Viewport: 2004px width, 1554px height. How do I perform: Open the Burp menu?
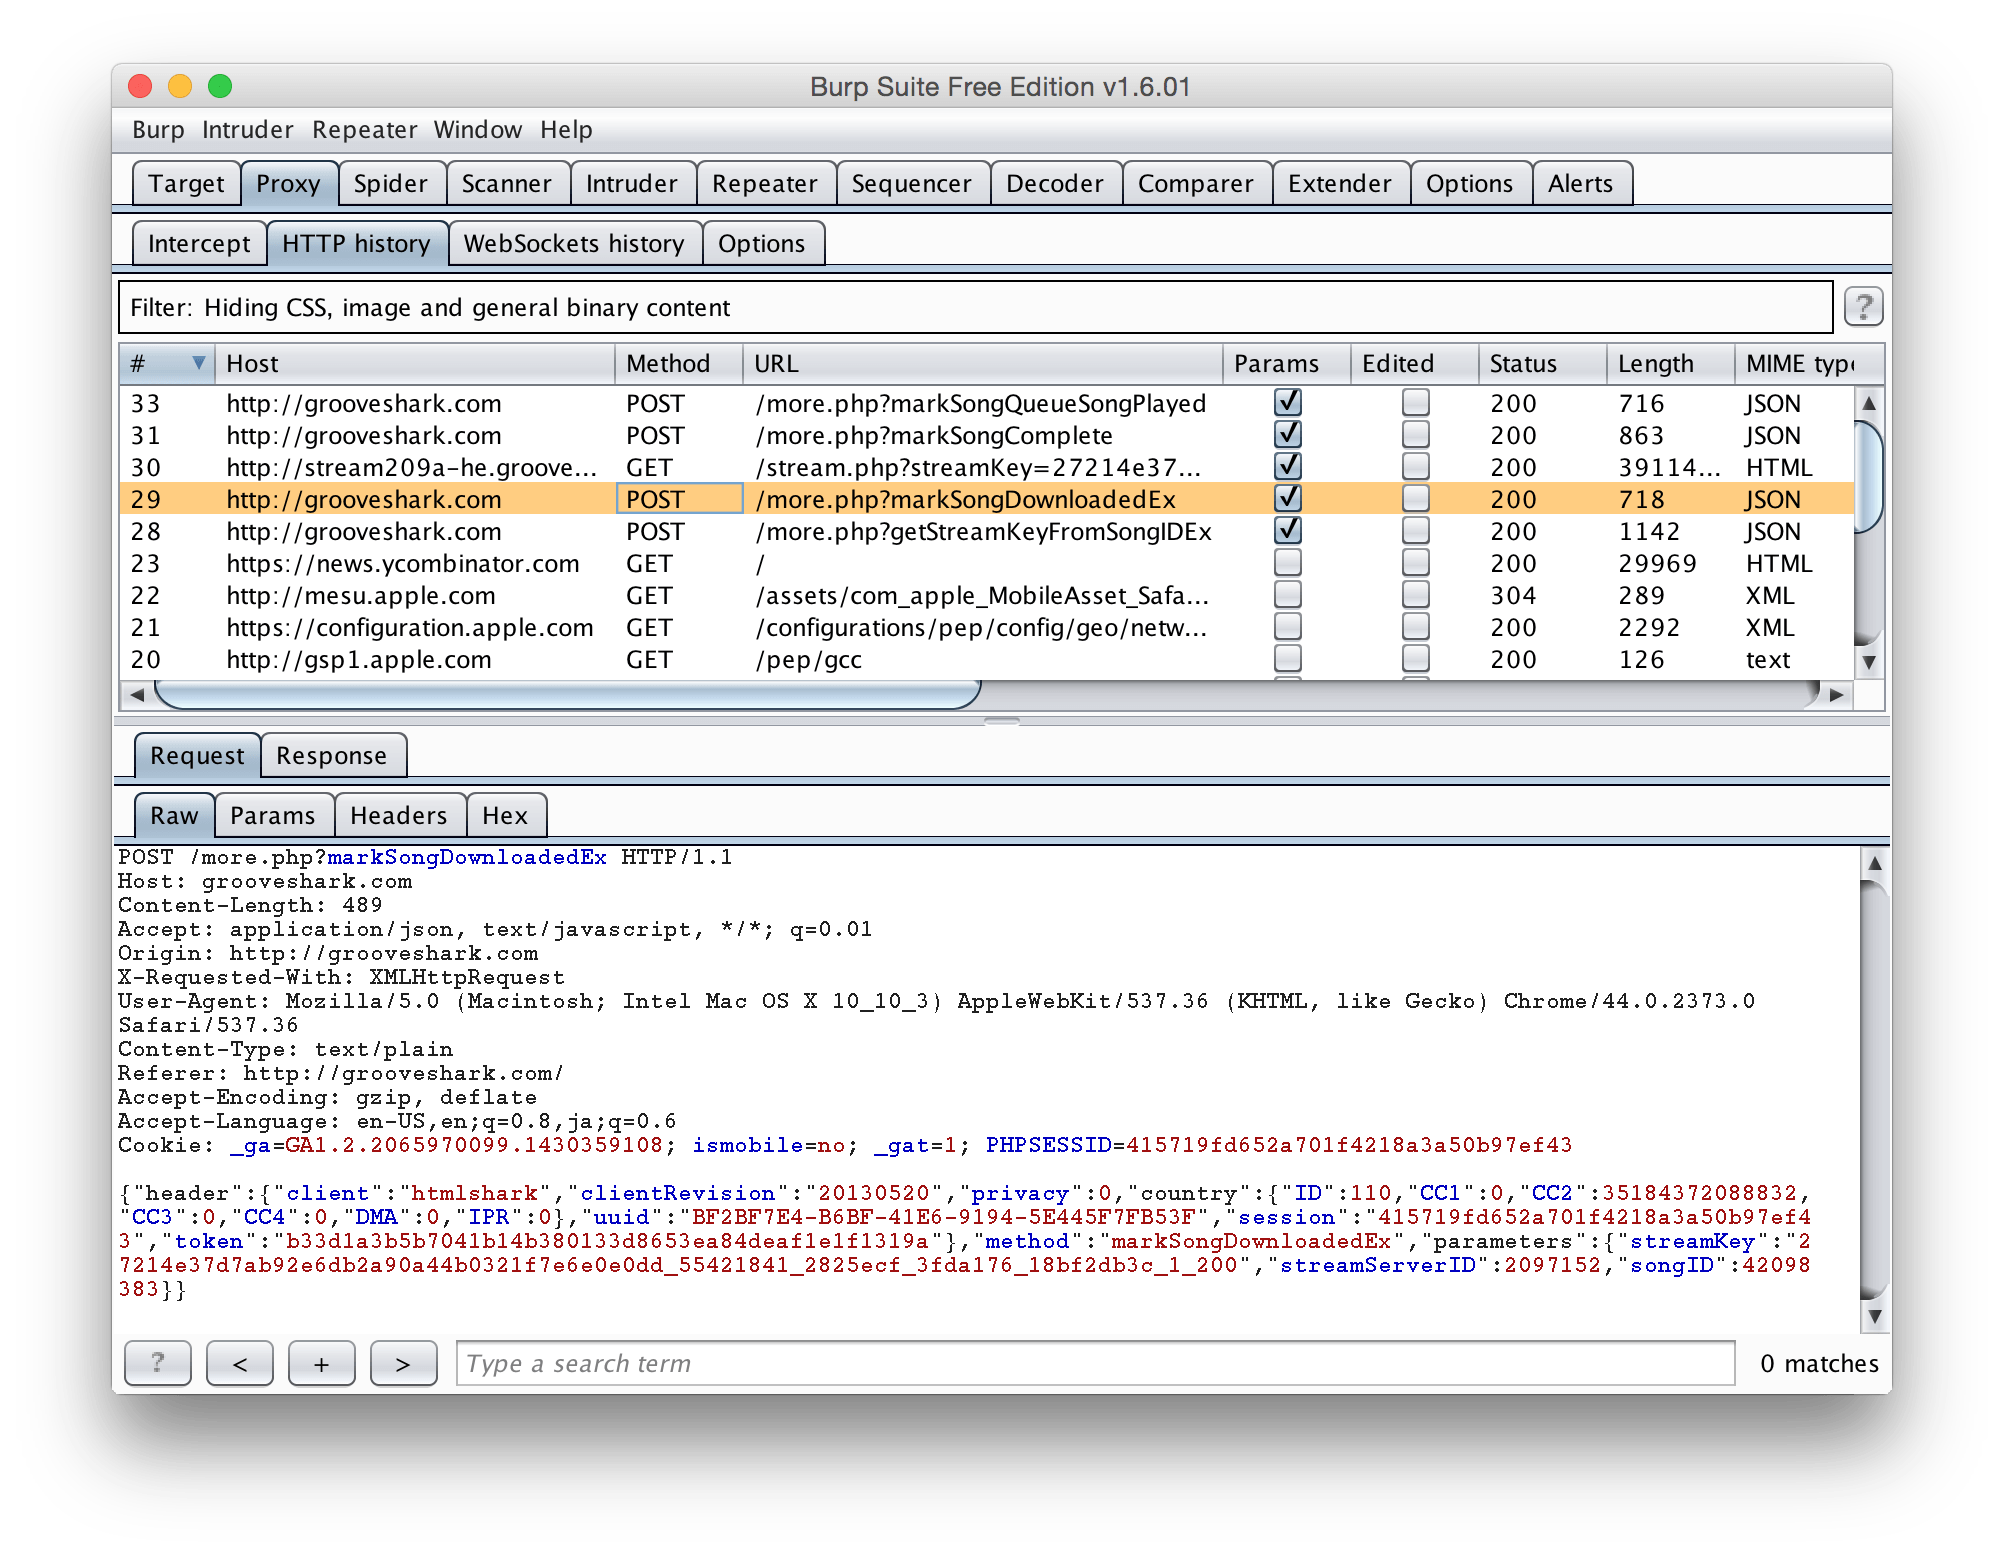click(x=158, y=130)
